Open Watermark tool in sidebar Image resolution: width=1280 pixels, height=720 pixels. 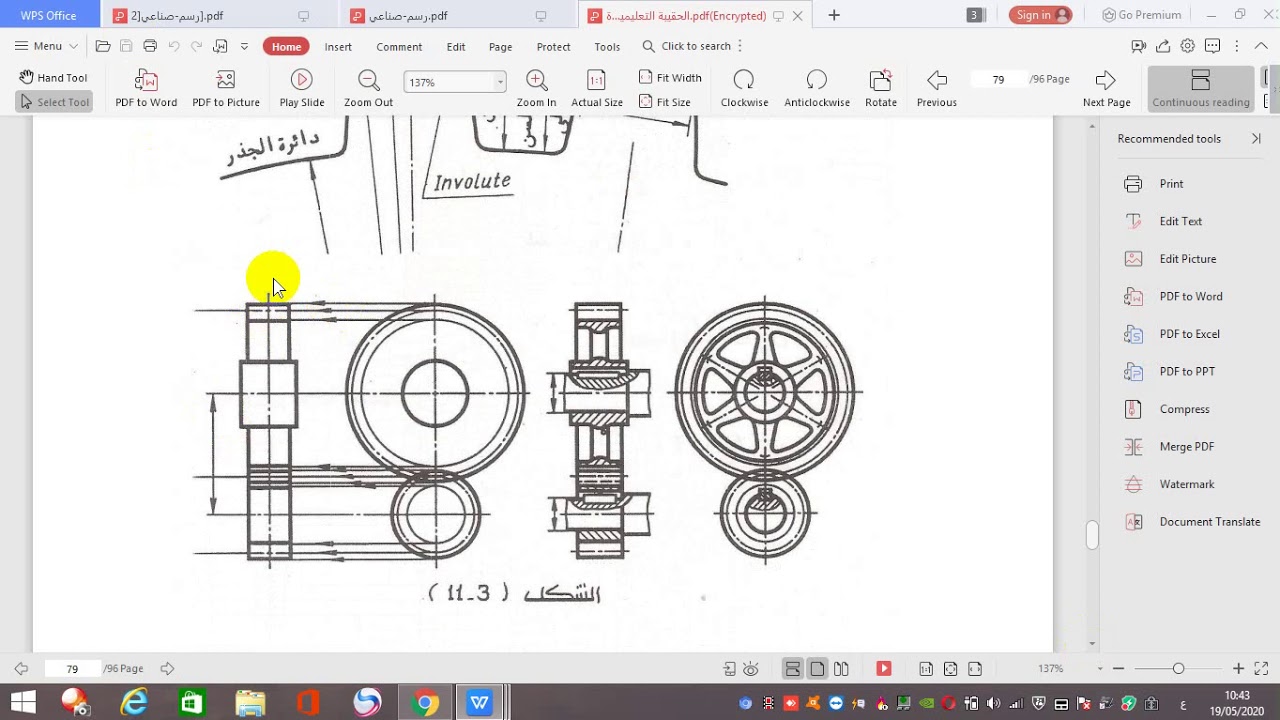click(1188, 484)
